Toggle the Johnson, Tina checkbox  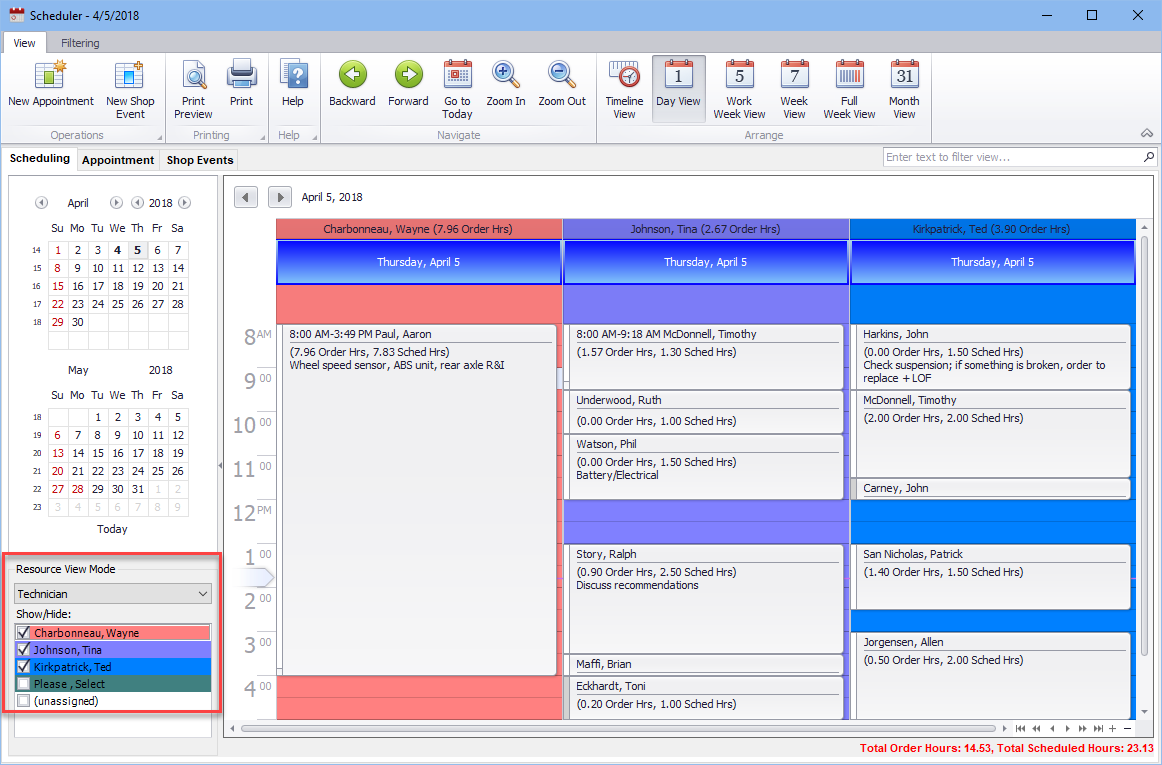(24, 650)
